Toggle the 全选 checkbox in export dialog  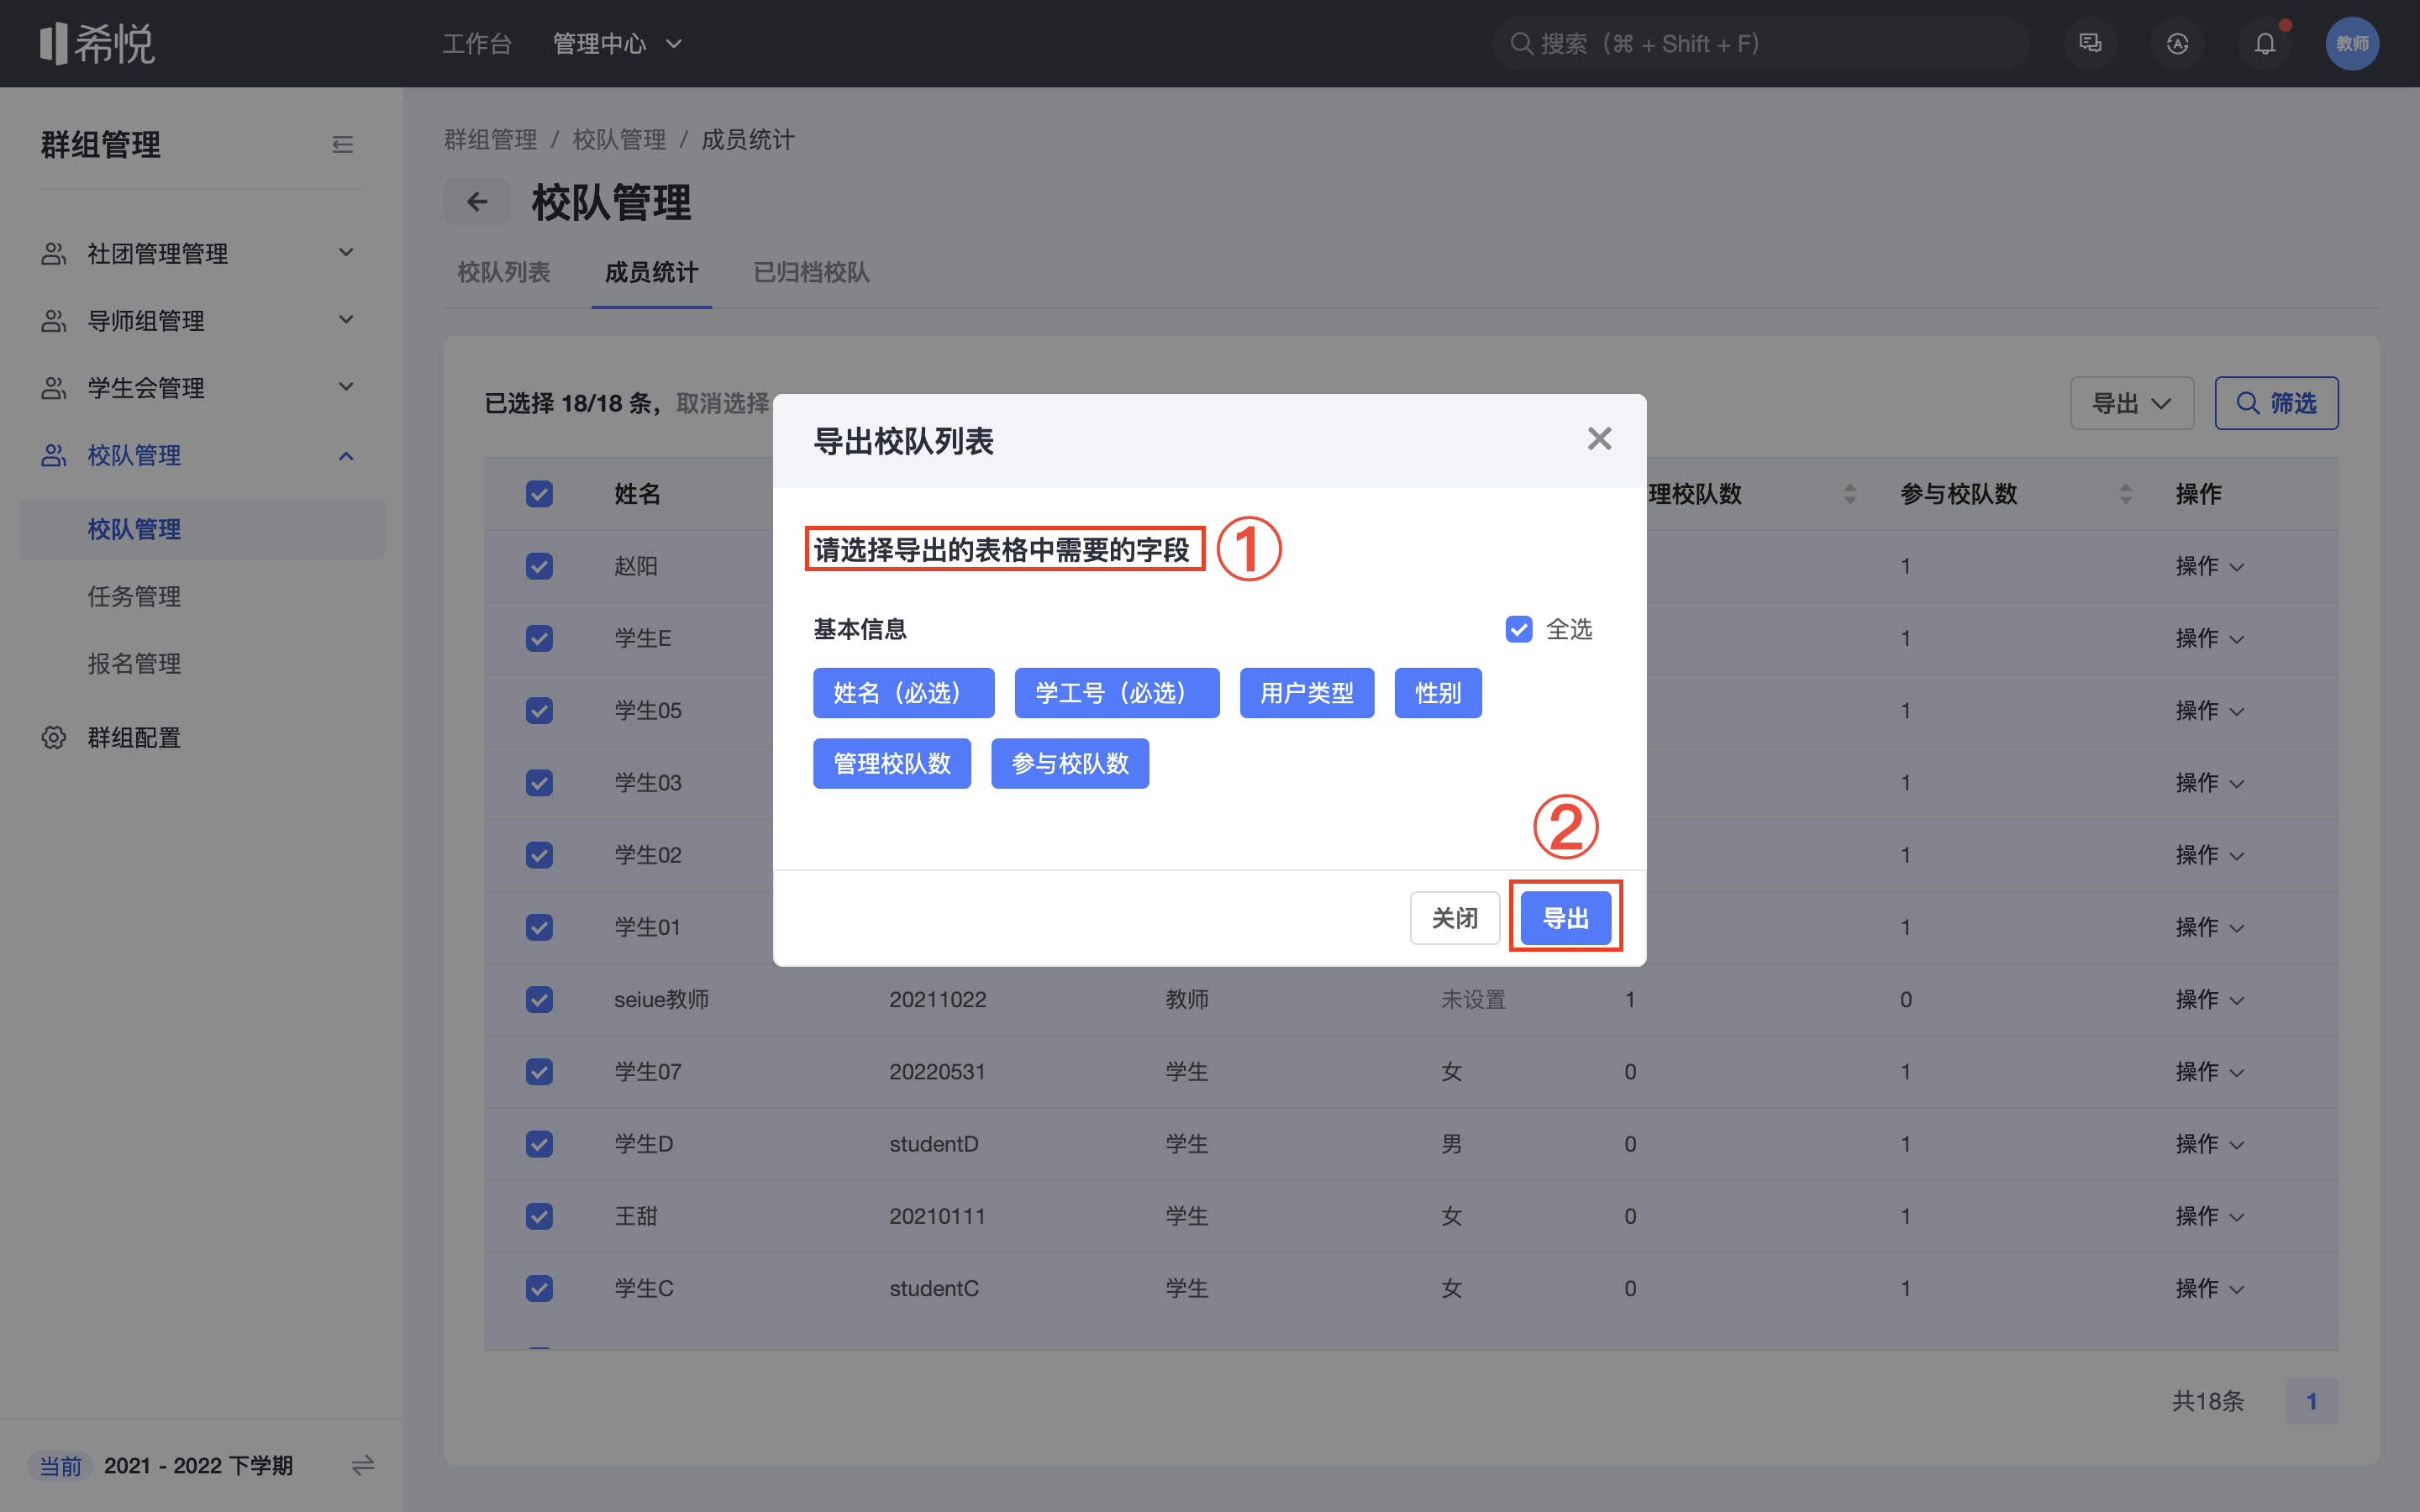[1518, 629]
